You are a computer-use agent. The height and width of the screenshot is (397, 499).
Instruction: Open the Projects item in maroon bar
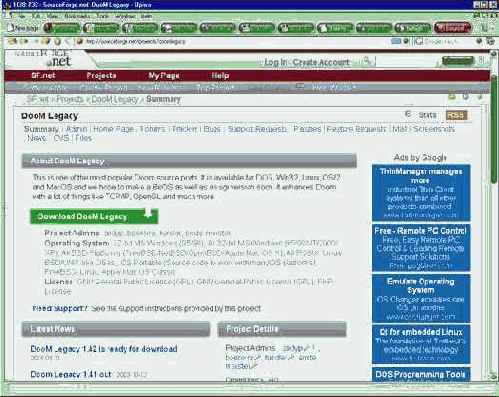[101, 76]
